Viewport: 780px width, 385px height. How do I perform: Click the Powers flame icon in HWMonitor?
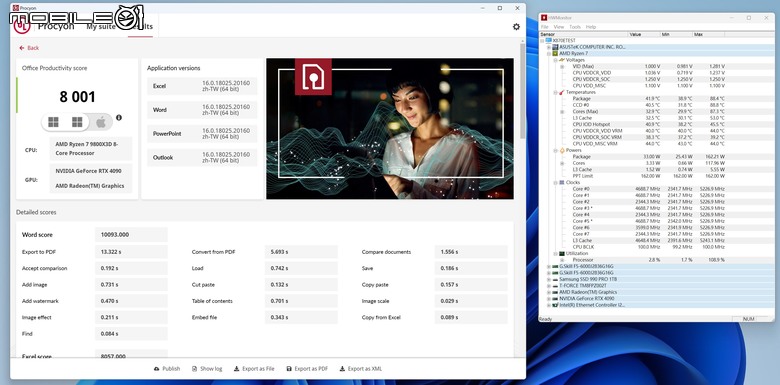(x=562, y=150)
